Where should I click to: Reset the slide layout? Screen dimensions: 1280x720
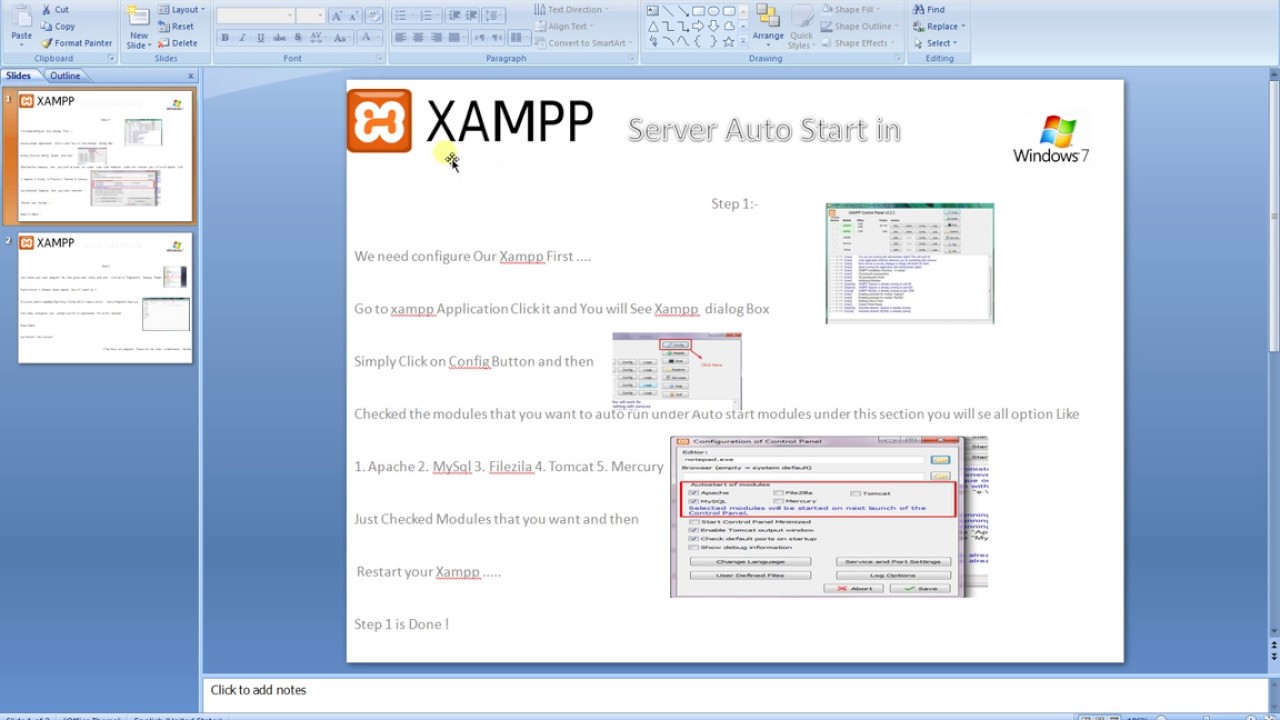pos(177,26)
